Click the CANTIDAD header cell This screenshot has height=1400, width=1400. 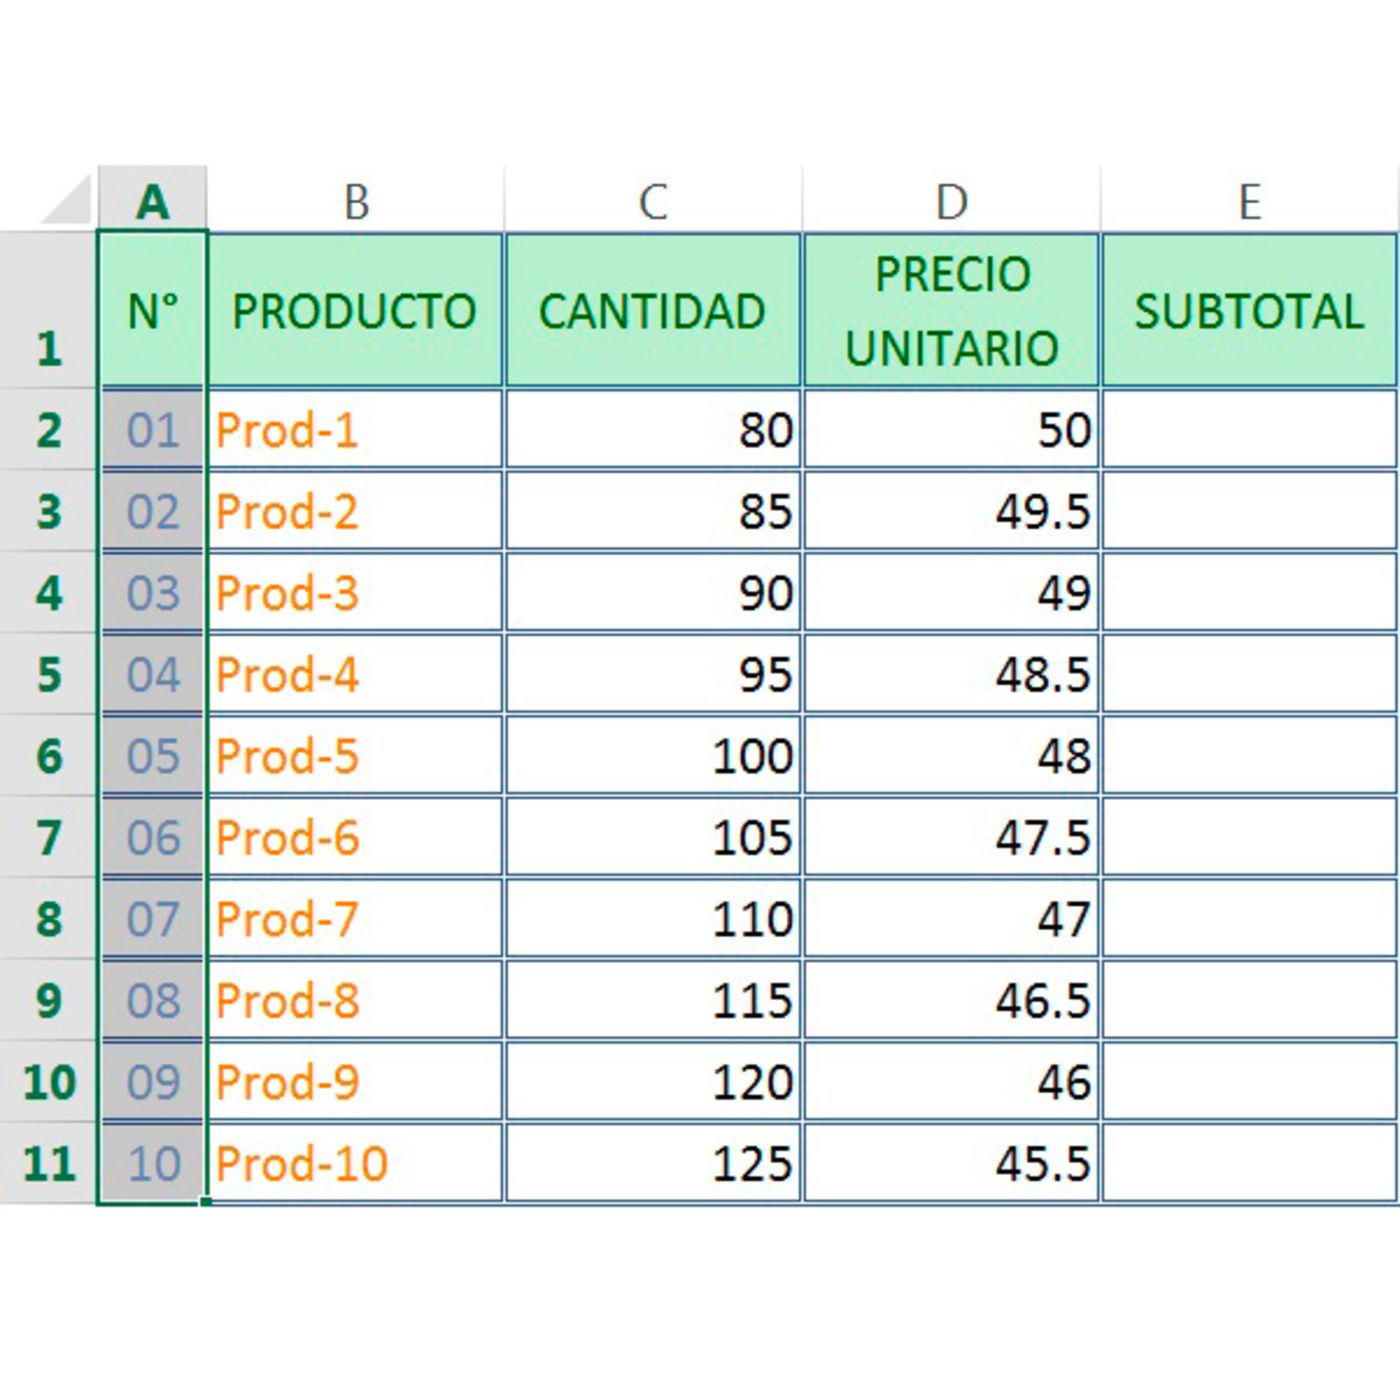coord(653,310)
